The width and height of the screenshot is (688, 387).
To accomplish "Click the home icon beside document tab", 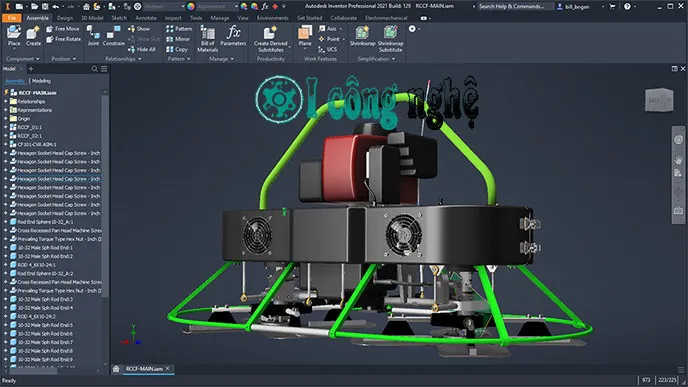I will (116, 369).
